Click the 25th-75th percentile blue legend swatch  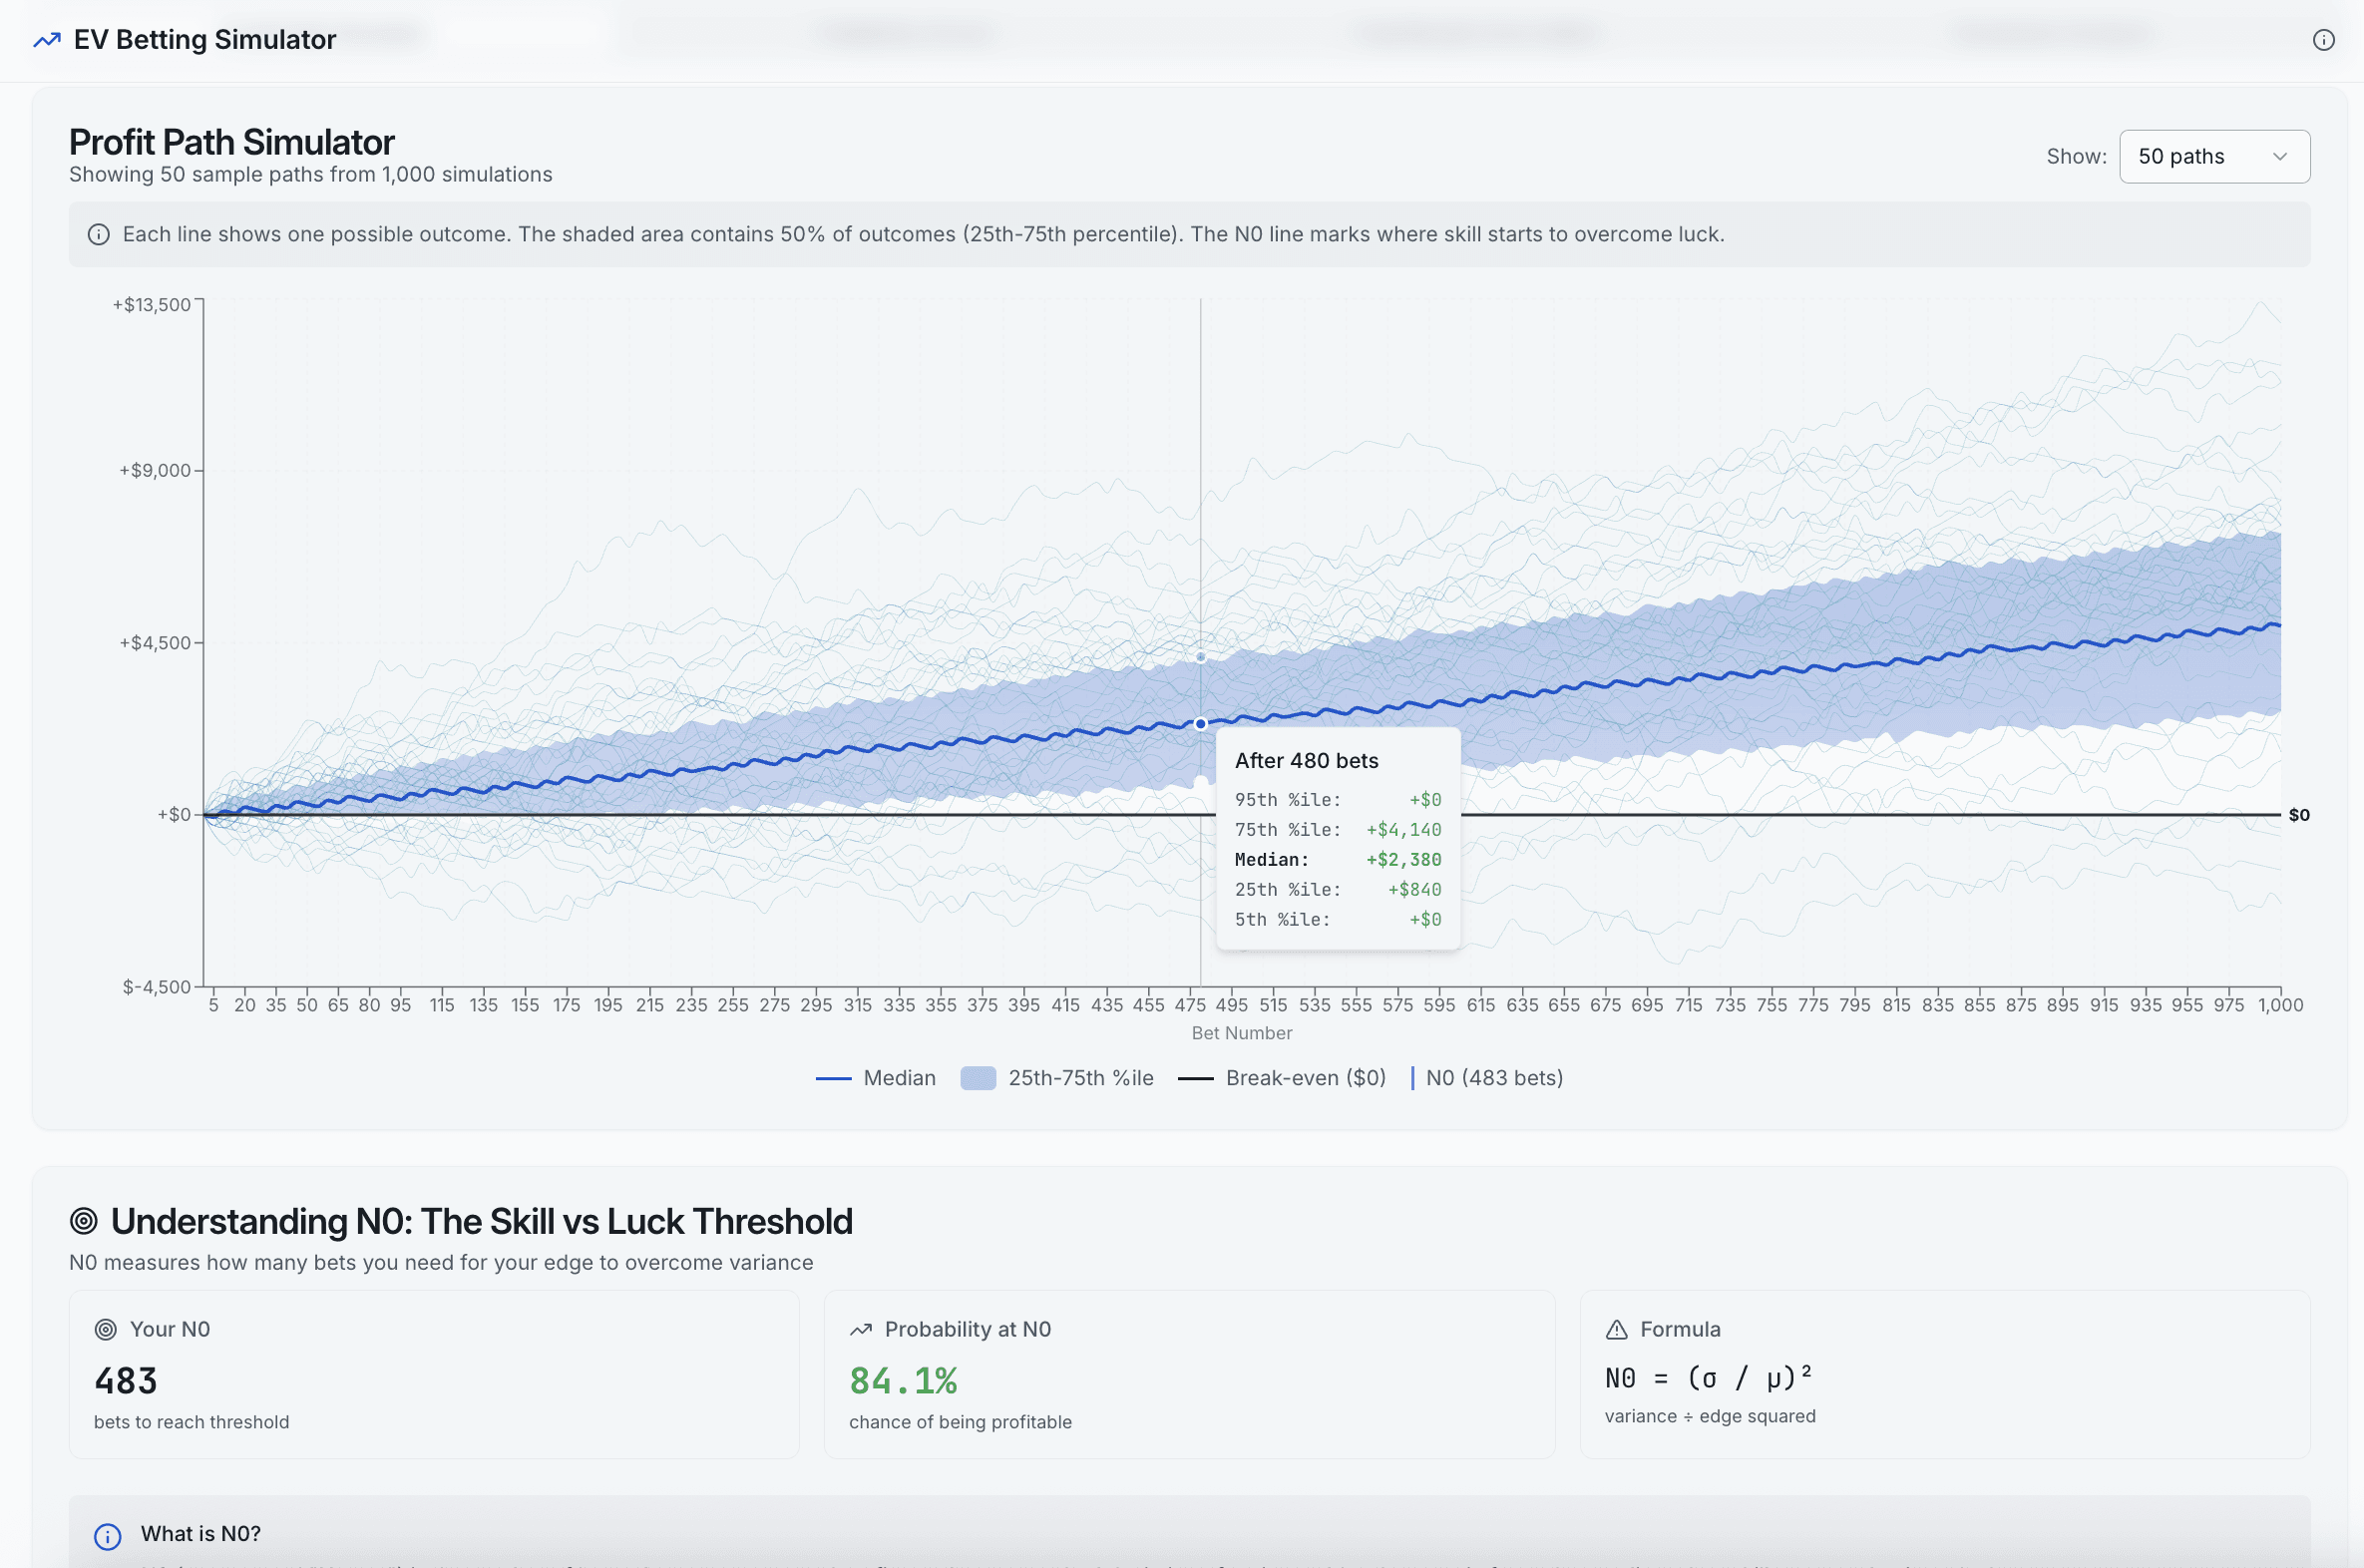[x=977, y=1078]
